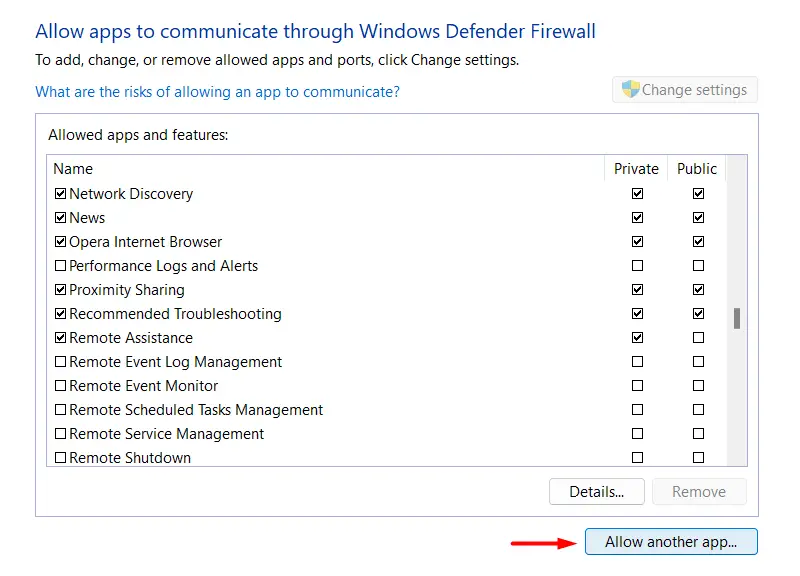
Task: Enable Performance Logs and Alerts checkbox
Action: click(61, 266)
